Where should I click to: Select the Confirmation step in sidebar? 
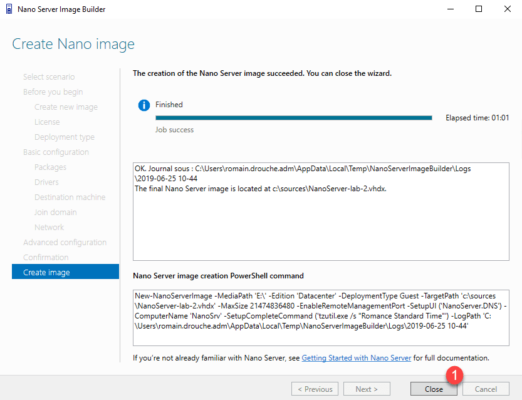tap(46, 257)
